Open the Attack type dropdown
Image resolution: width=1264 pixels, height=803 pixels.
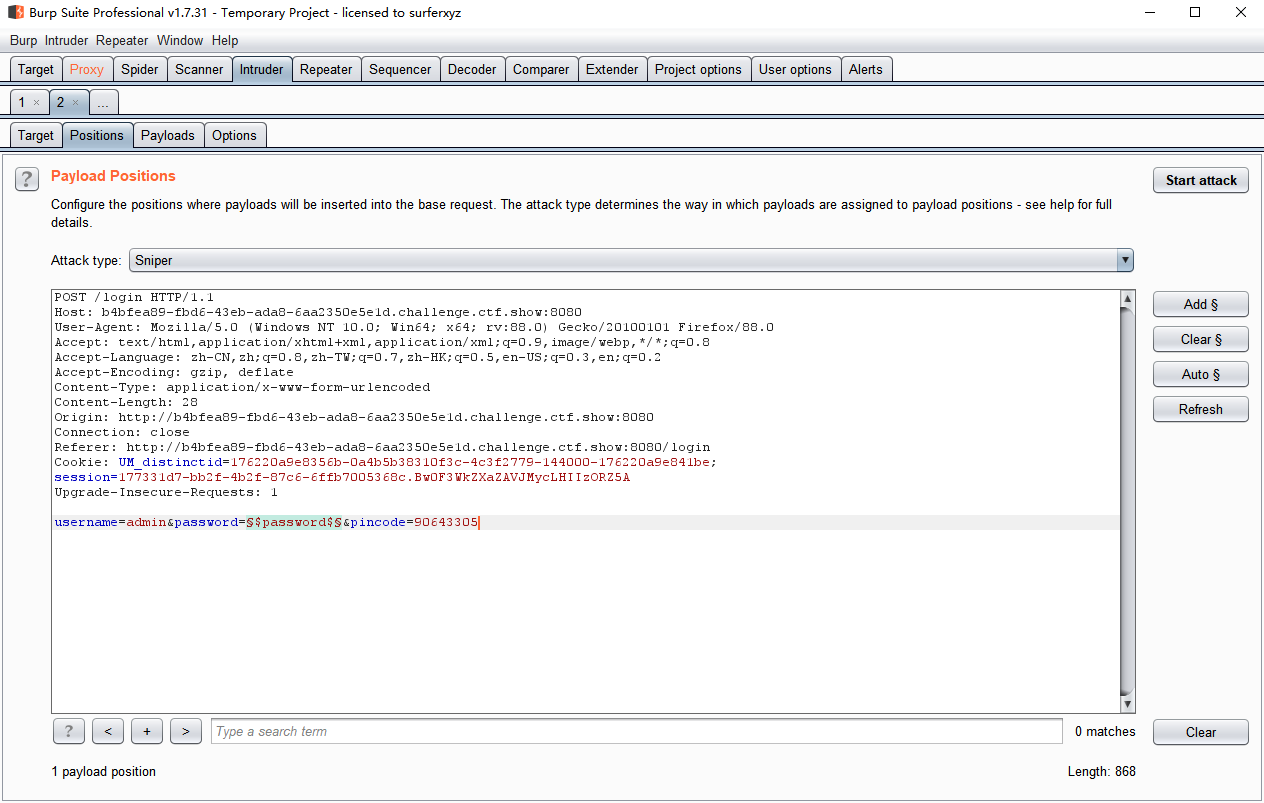pos(631,260)
